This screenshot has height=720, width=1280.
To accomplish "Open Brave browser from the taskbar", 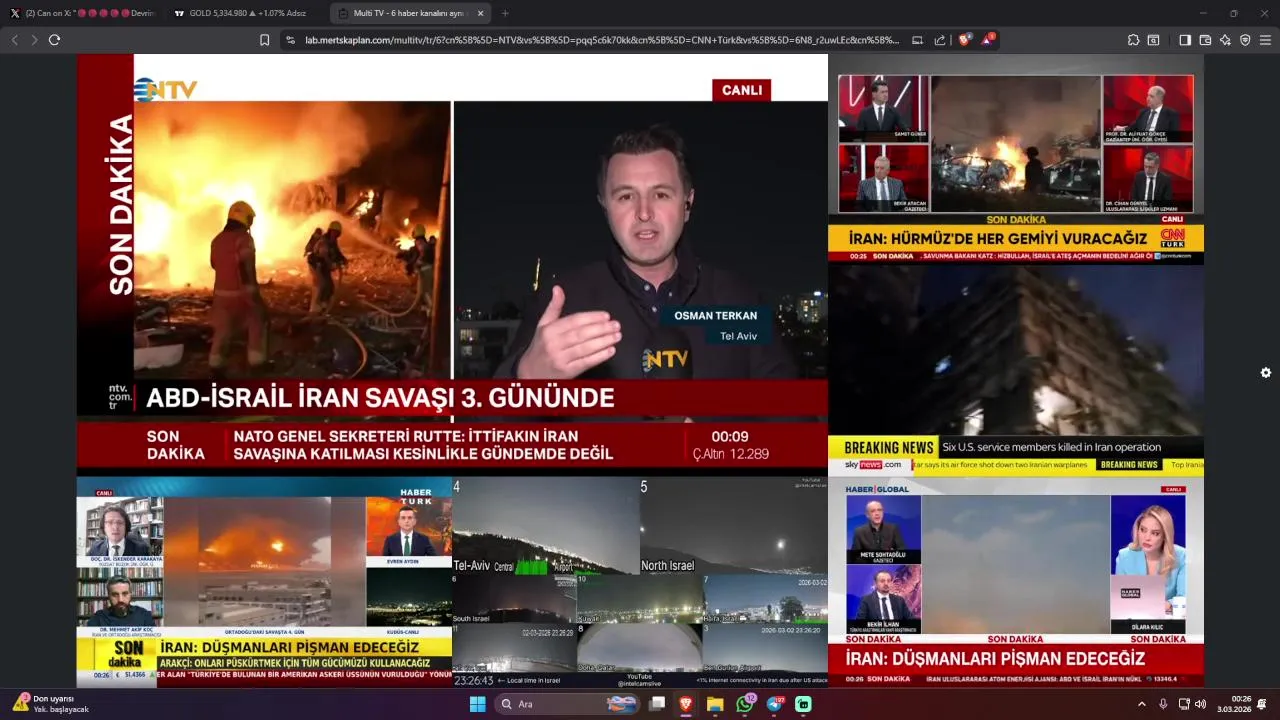I will pos(686,704).
